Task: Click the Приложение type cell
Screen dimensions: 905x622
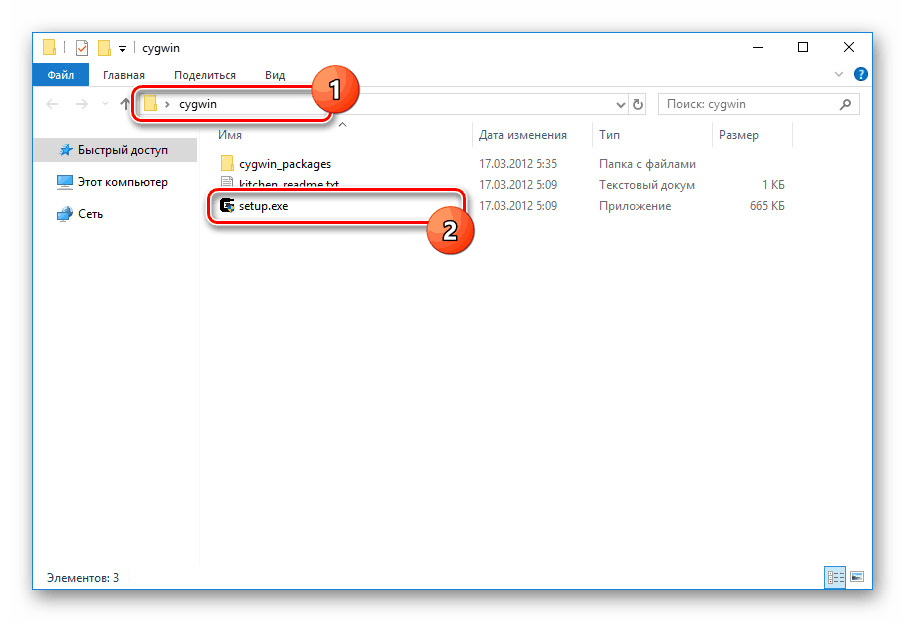Action: (635, 206)
